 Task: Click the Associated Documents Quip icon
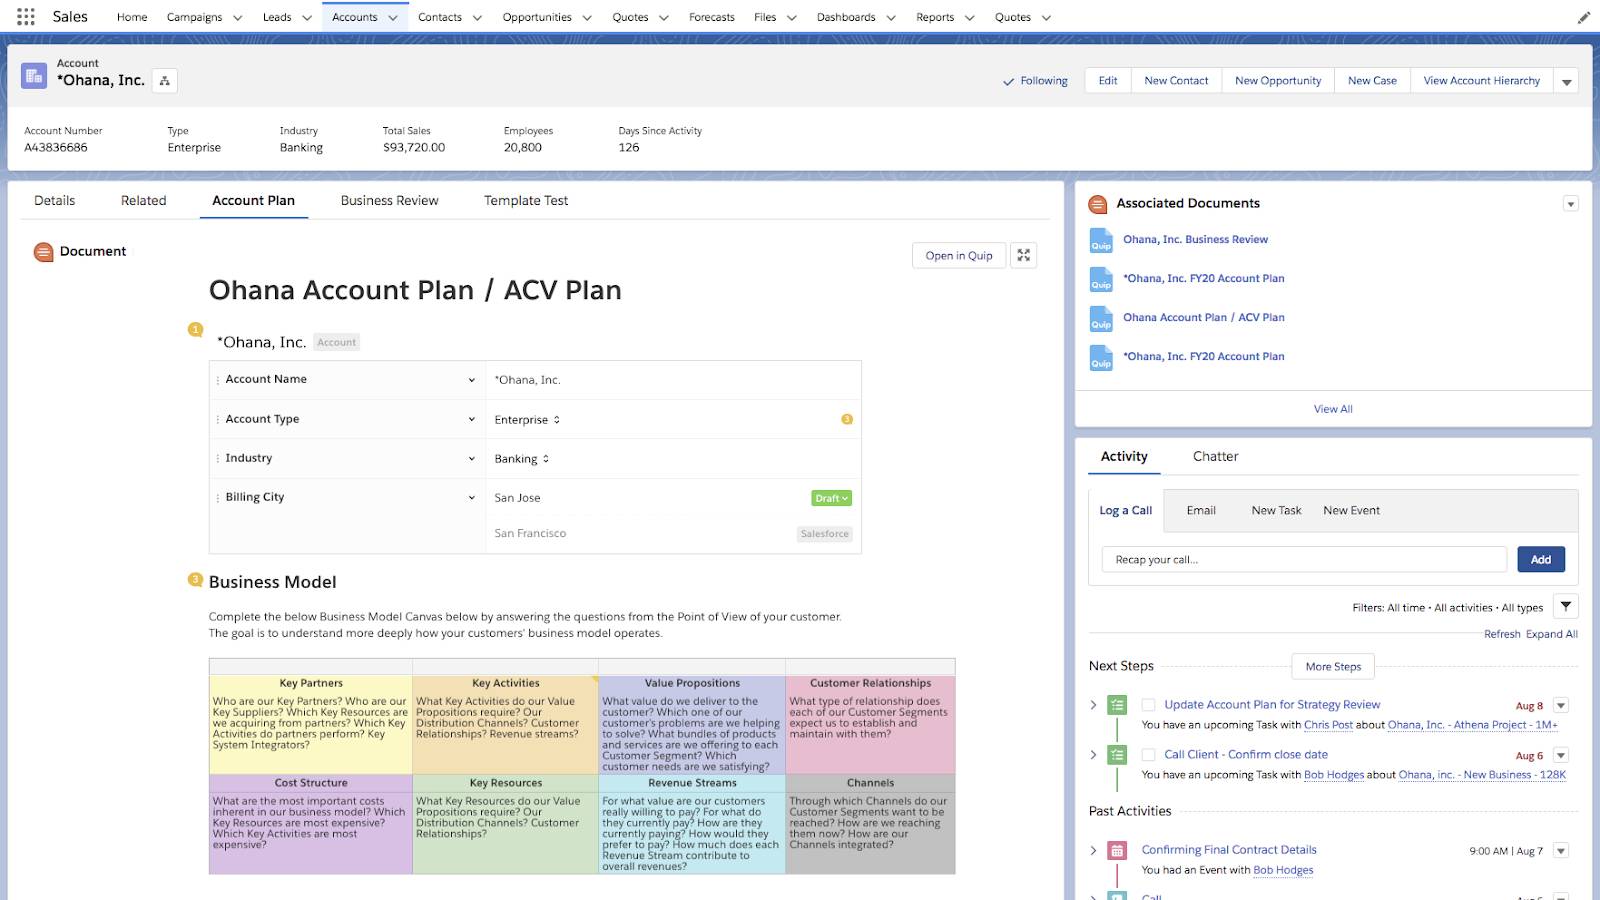pos(1098,204)
